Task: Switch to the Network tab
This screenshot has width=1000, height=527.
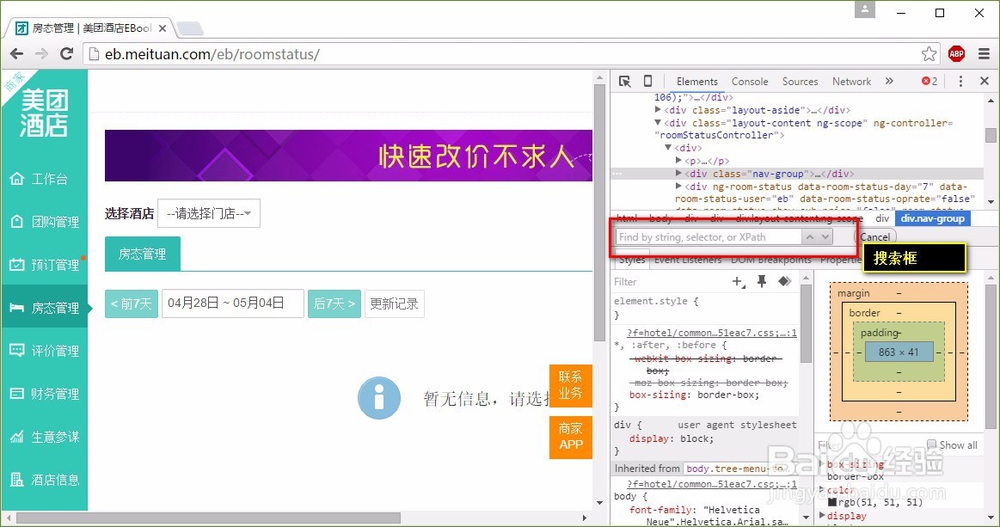Action: click(851, 82)
